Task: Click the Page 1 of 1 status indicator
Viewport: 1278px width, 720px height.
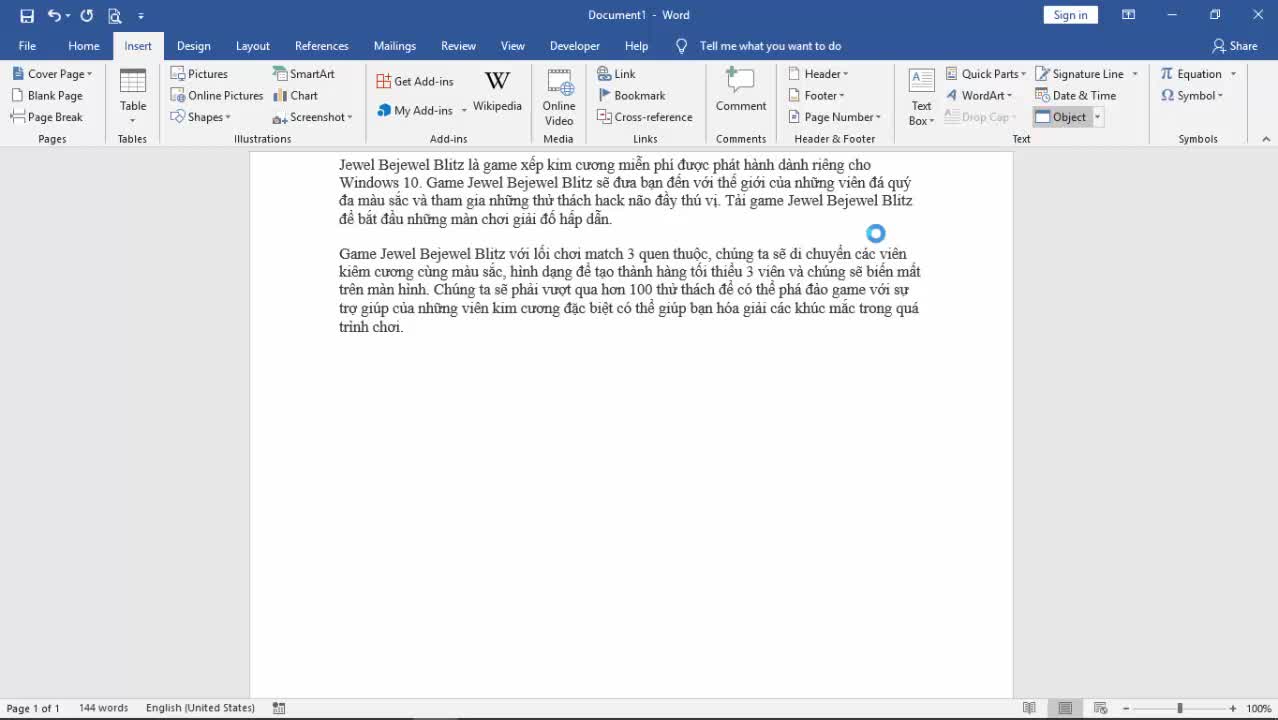Action: (33, 708)
